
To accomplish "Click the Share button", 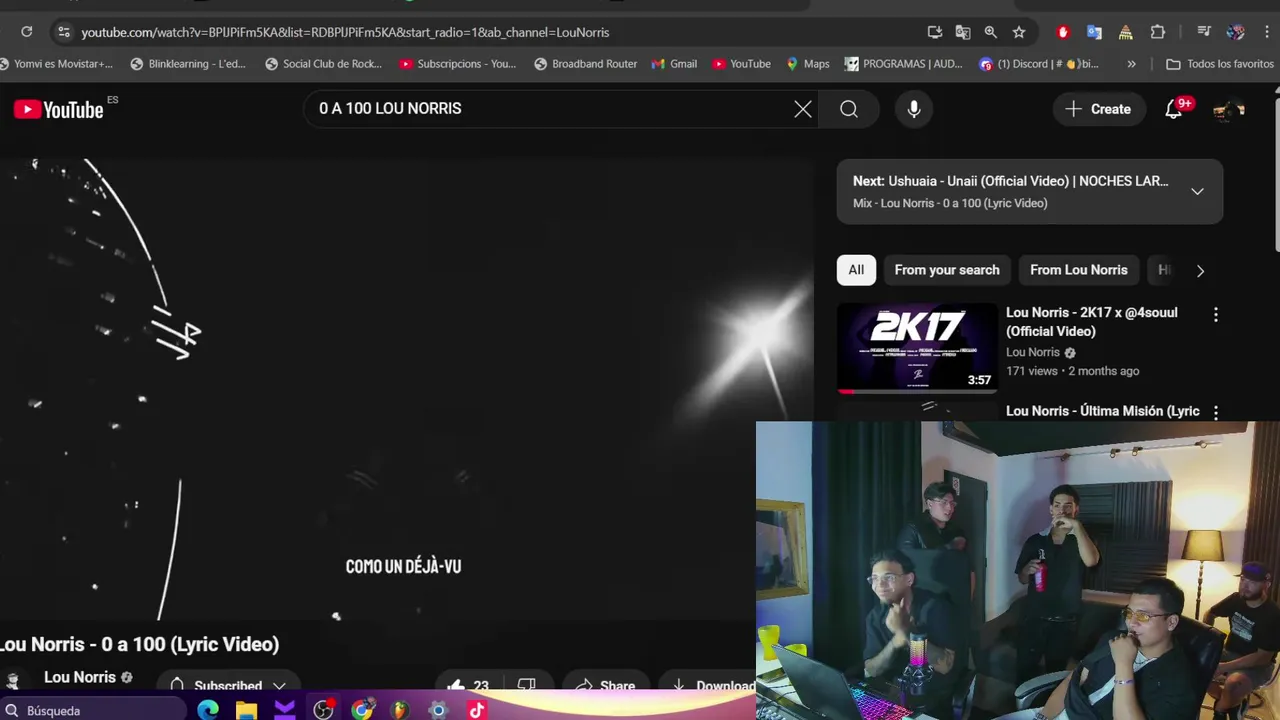I will click(604, 685).
